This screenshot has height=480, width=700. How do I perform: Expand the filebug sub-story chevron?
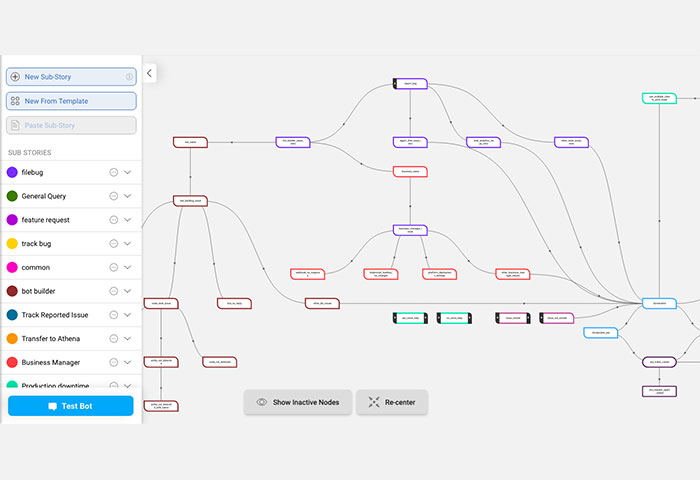128,172
